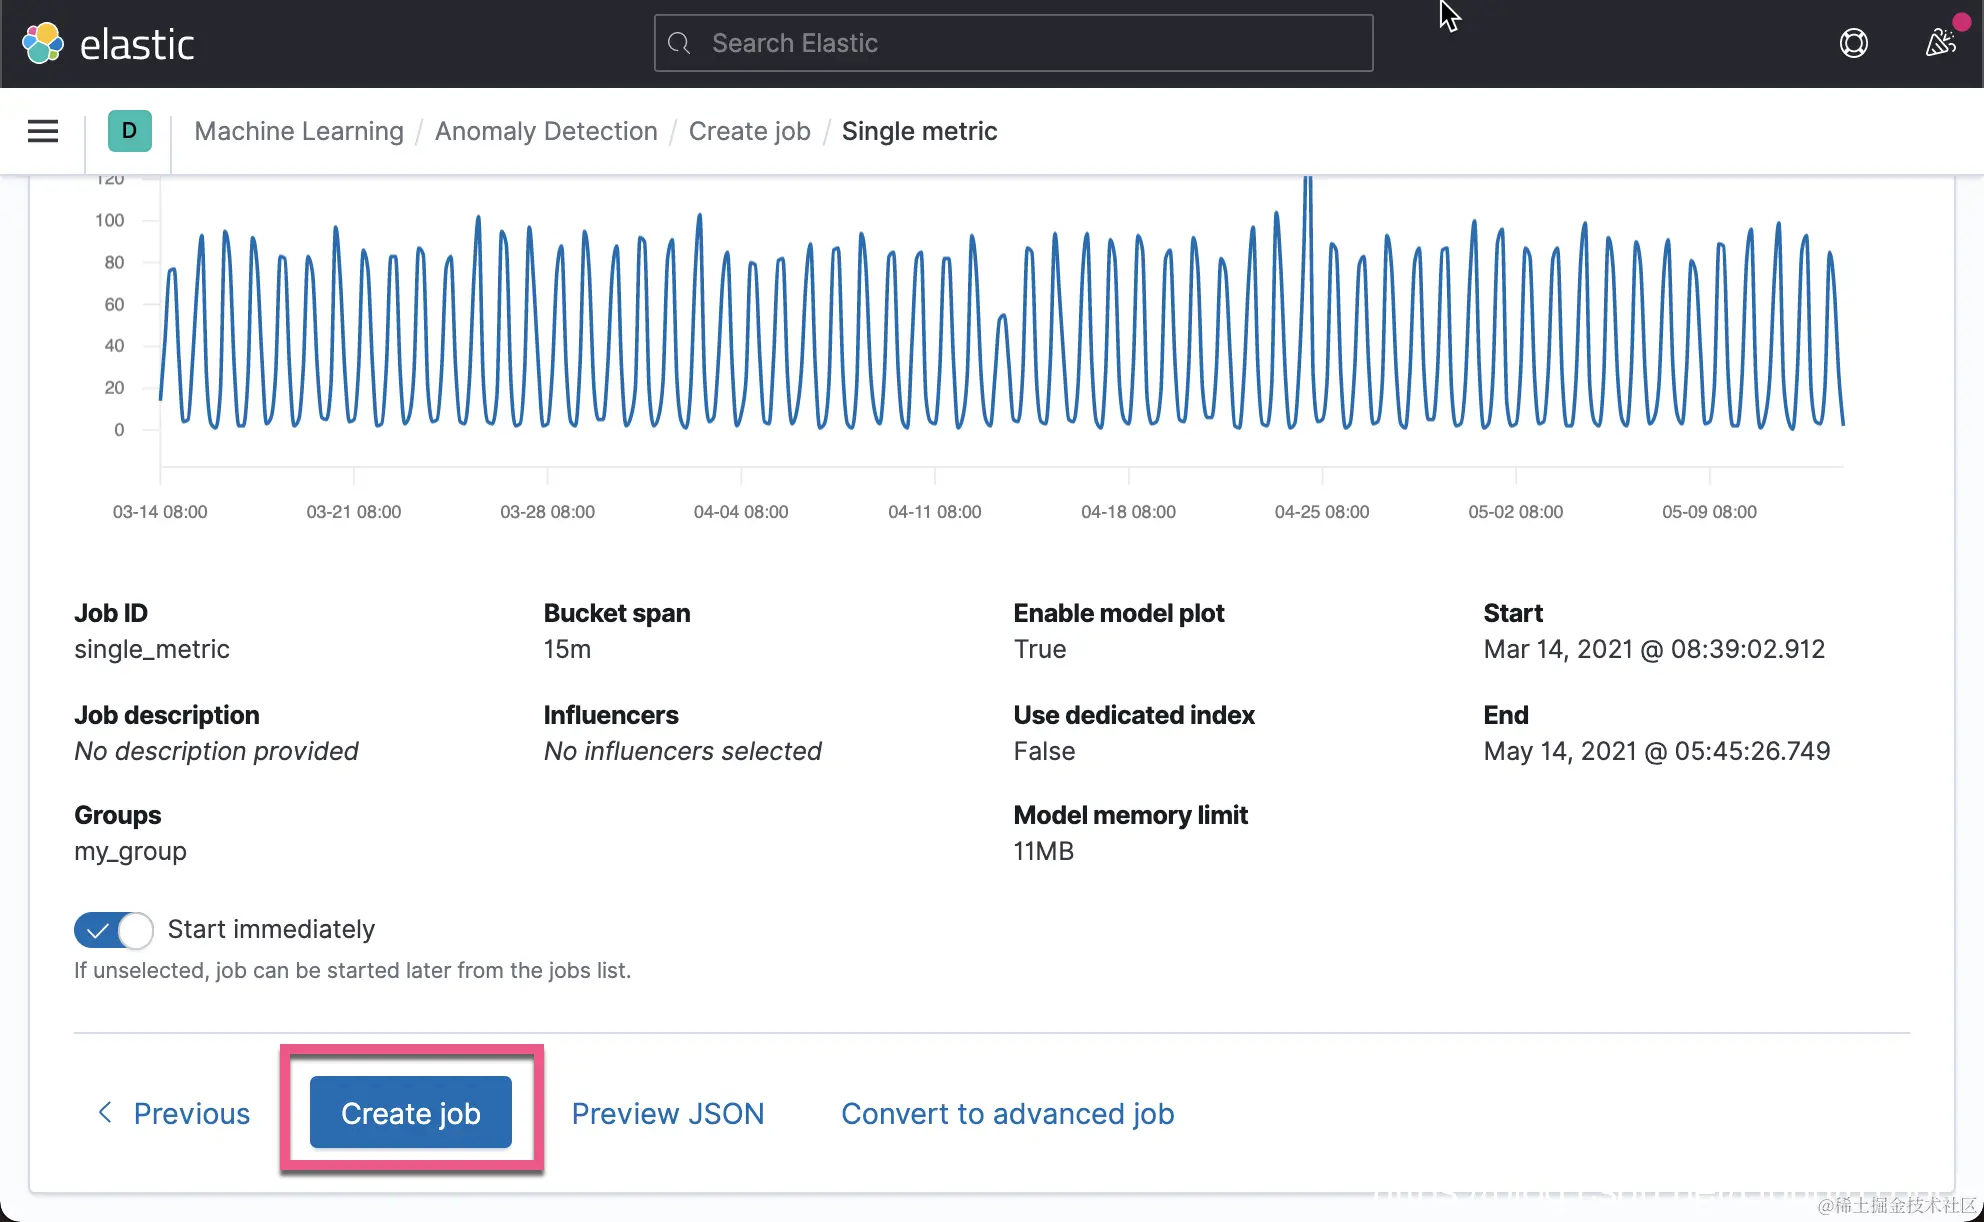
Task: Open the Create job breadcrumb
Action: click(x=749, y=131)
